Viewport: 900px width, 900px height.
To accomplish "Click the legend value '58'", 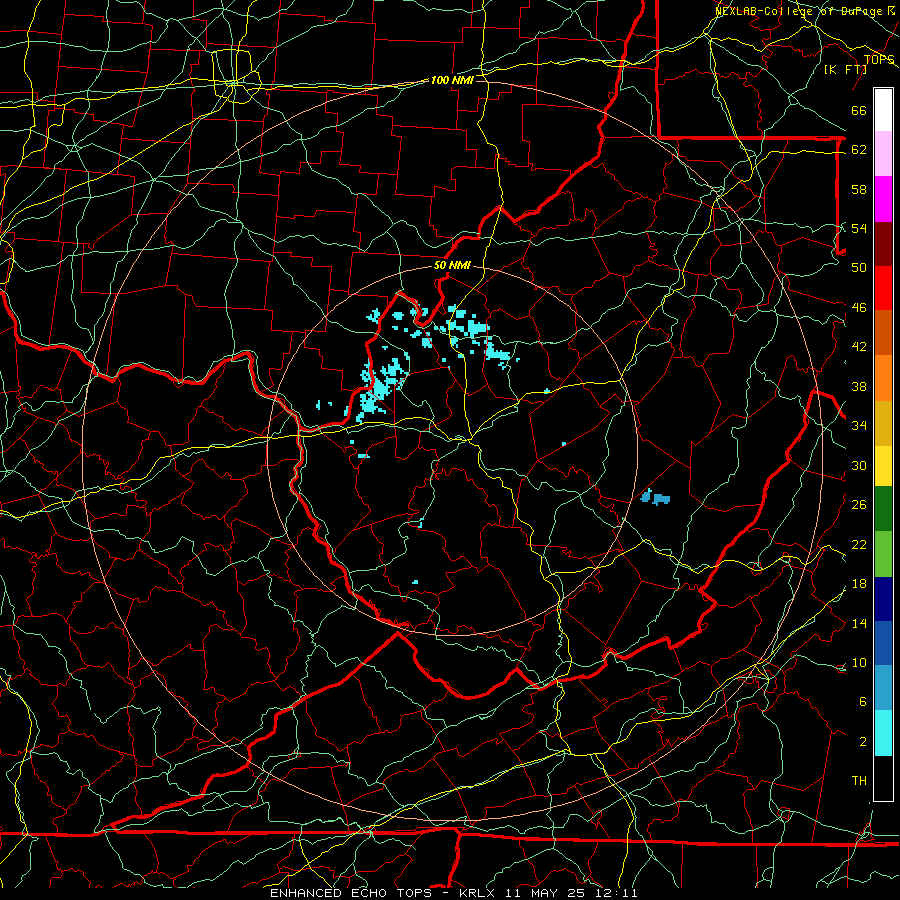I will 859,189.
